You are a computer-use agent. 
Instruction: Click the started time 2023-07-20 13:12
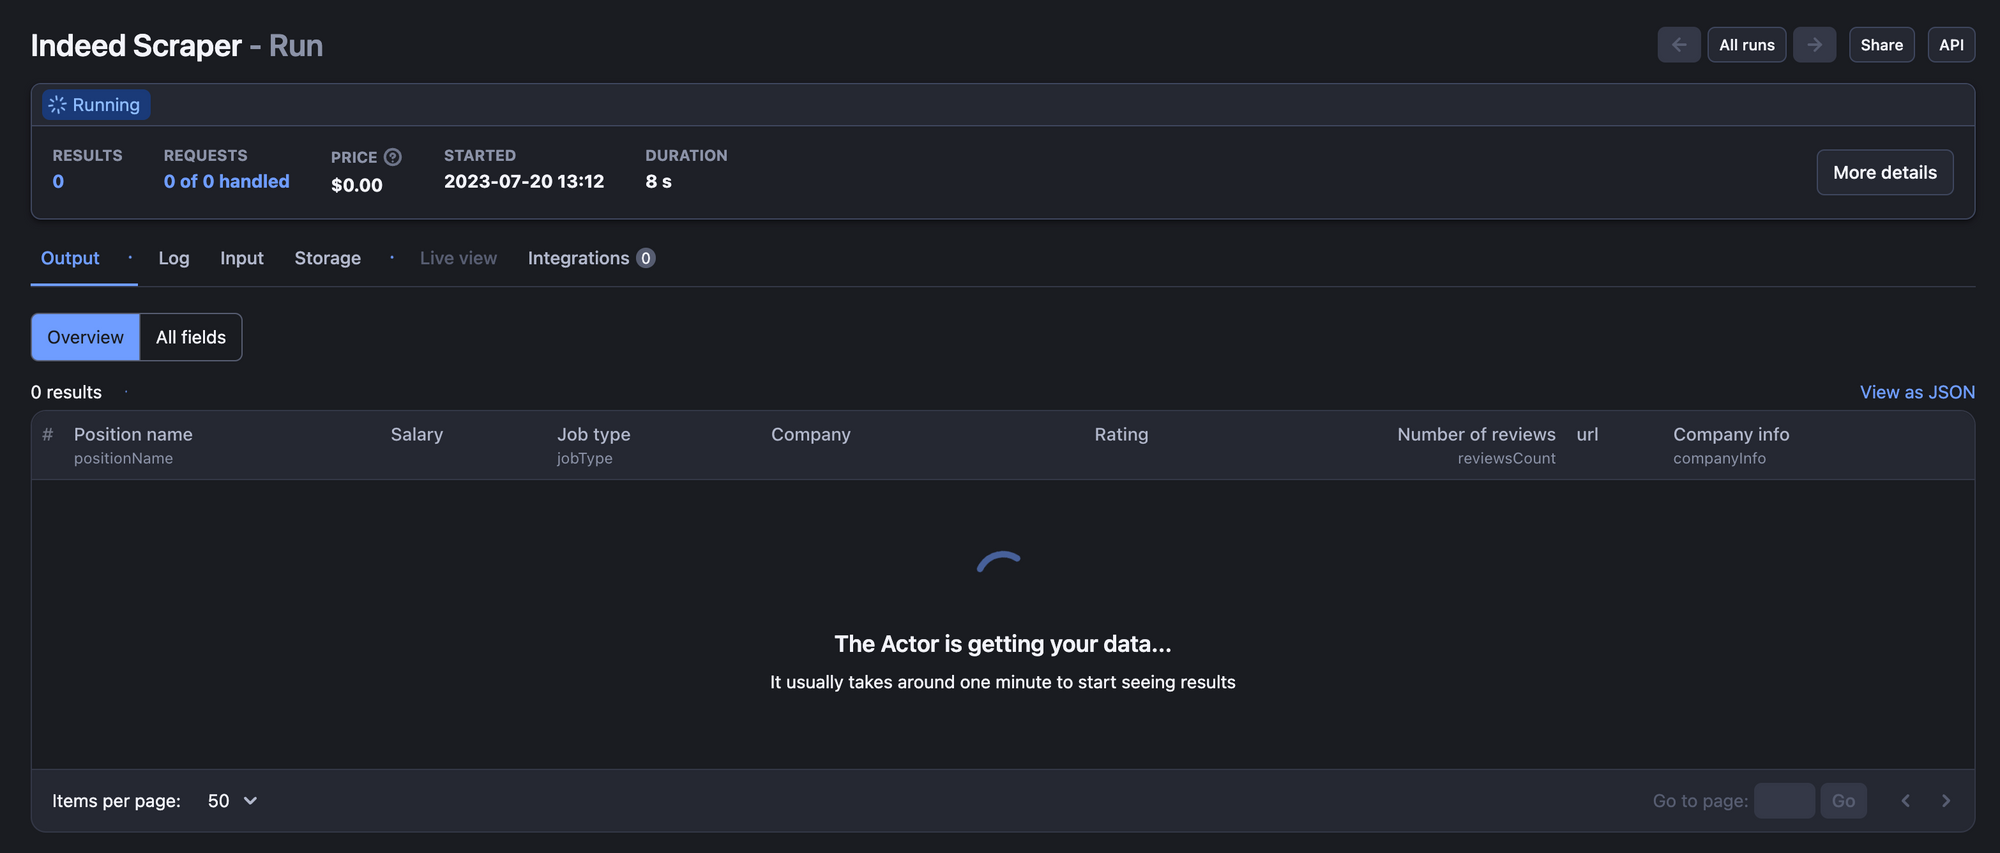524,181
